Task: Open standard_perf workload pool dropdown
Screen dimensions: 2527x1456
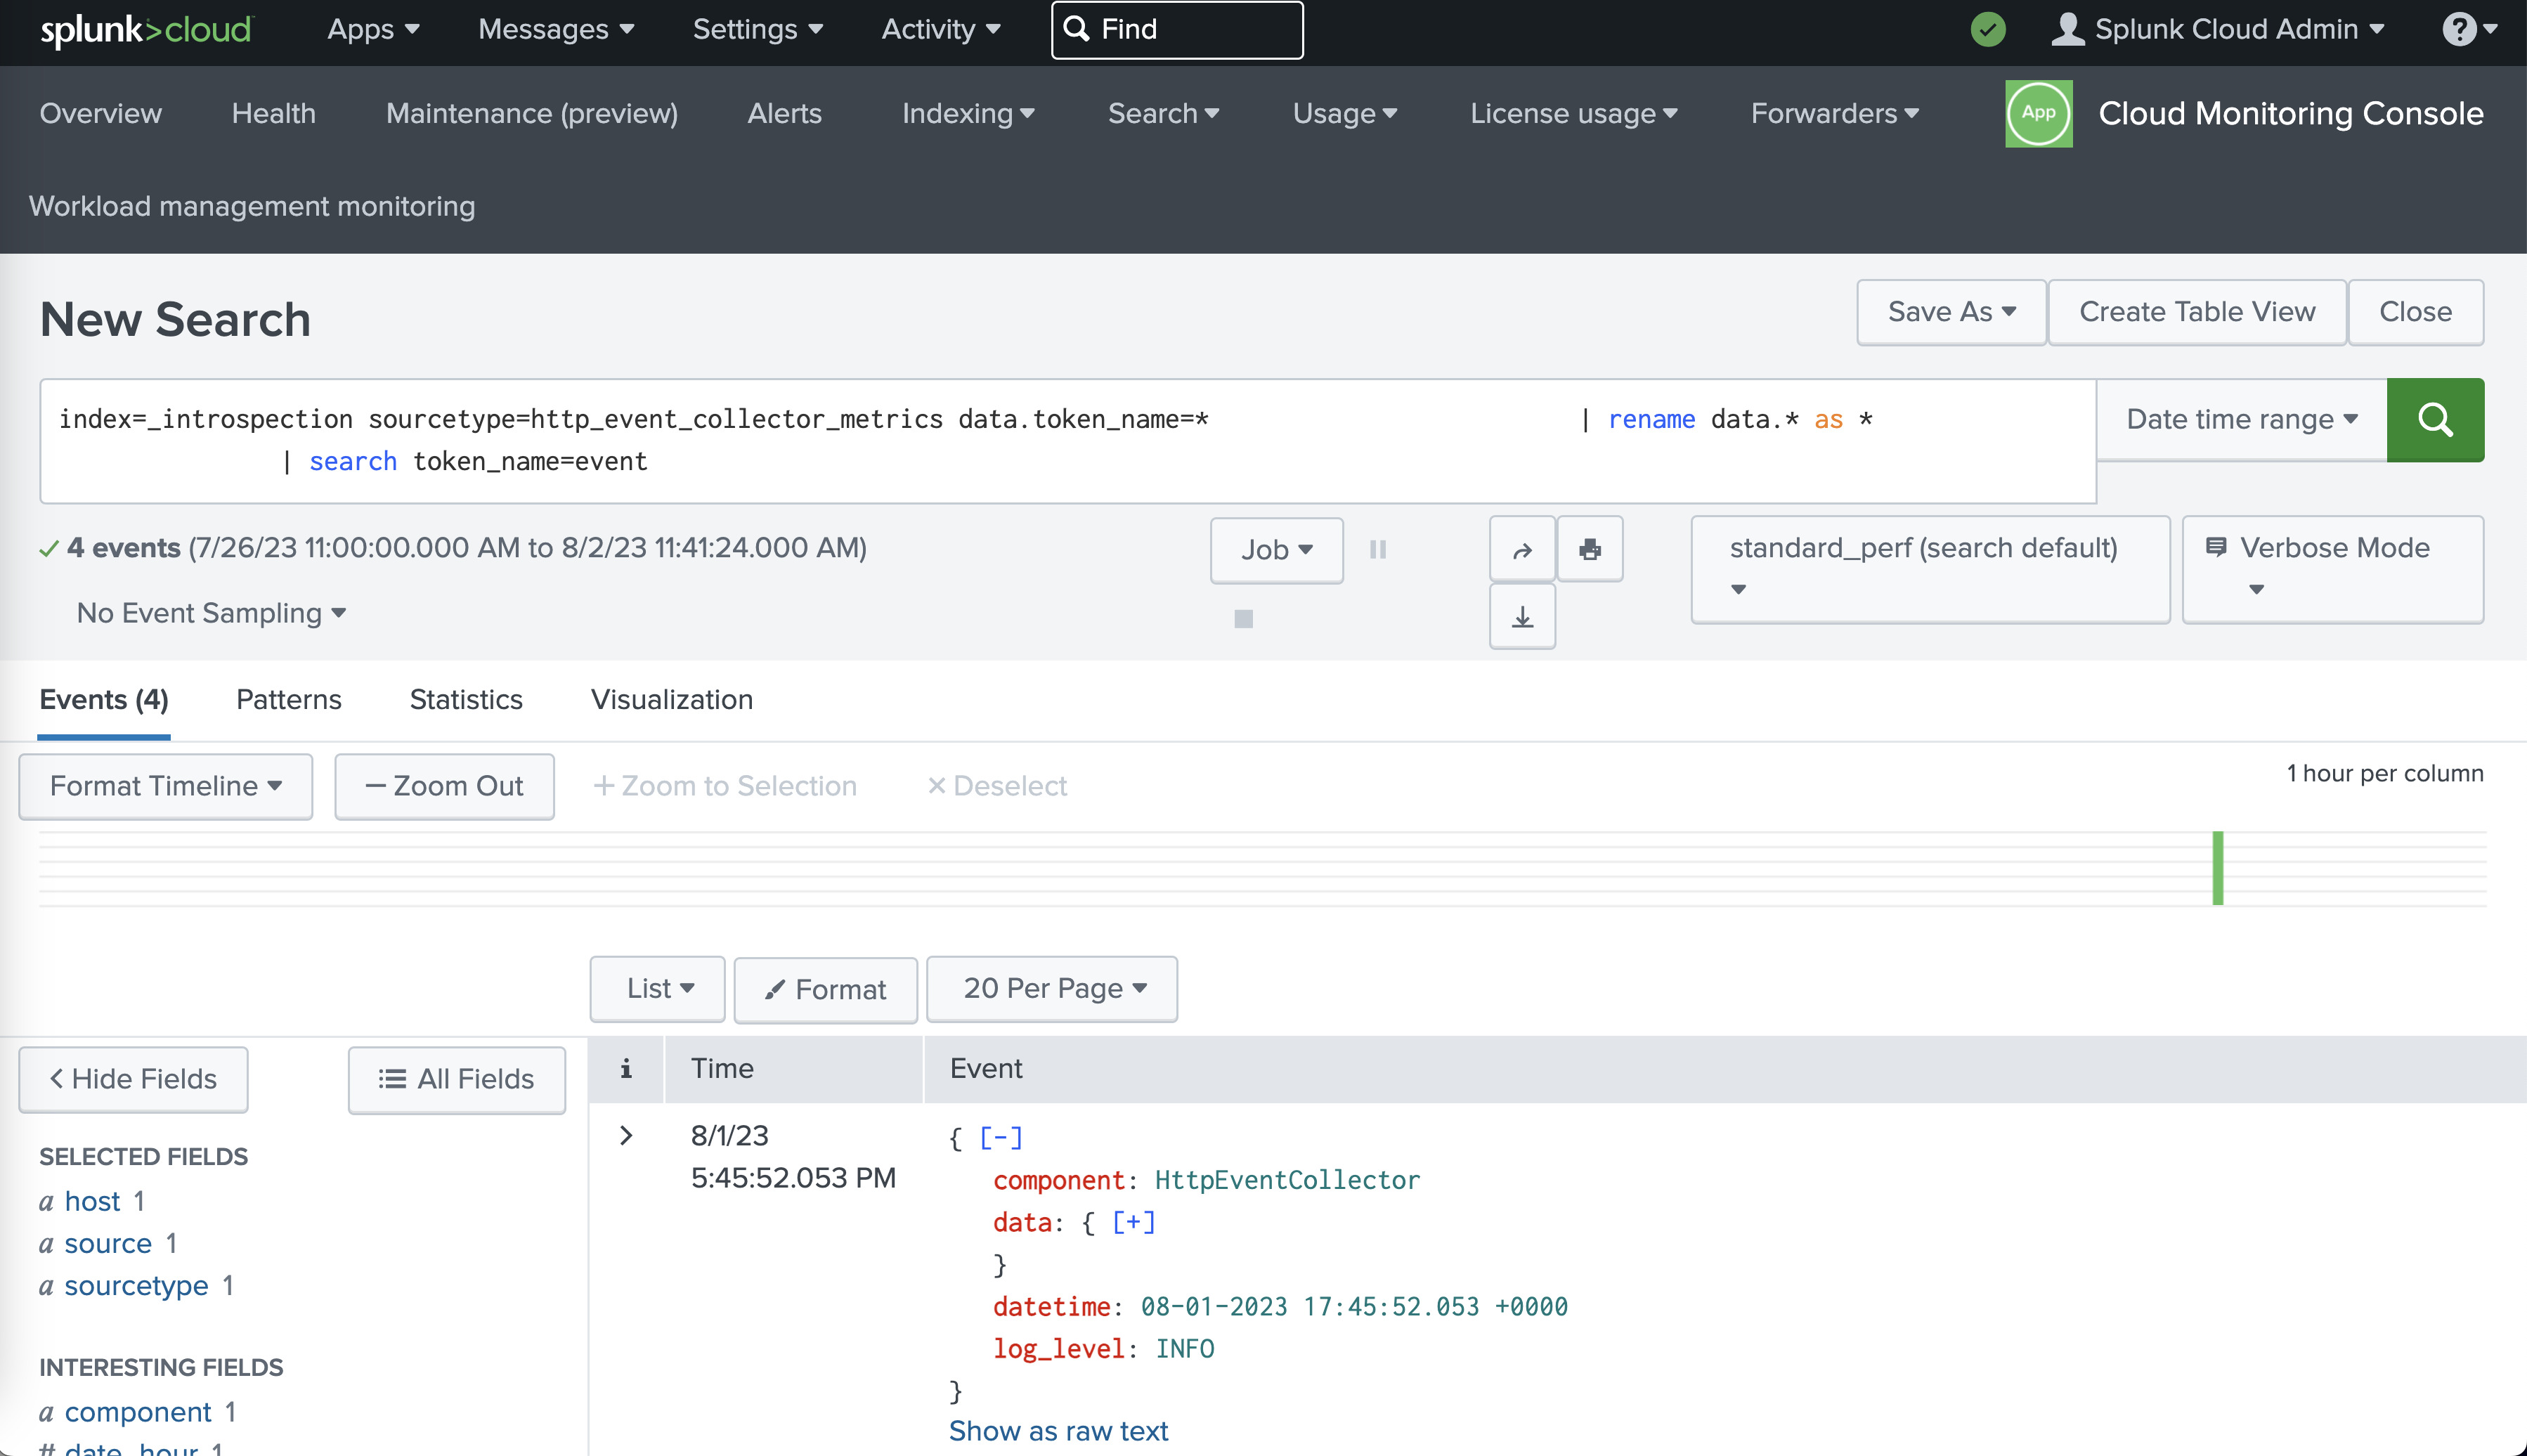Action: (1930, 569)
